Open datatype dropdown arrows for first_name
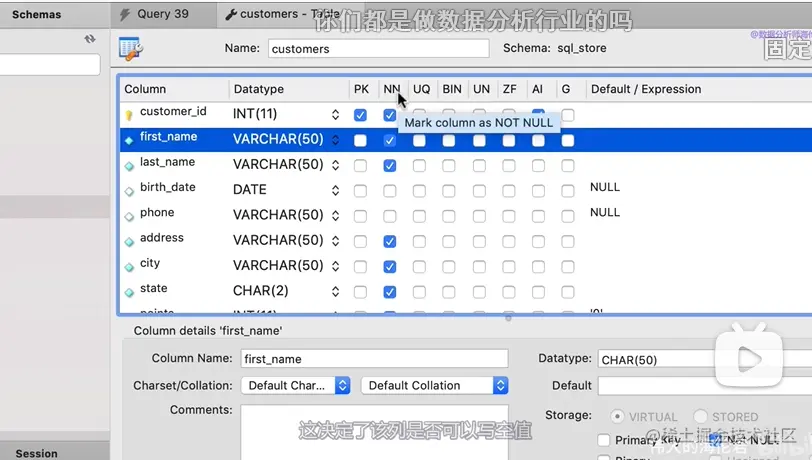 336,140
